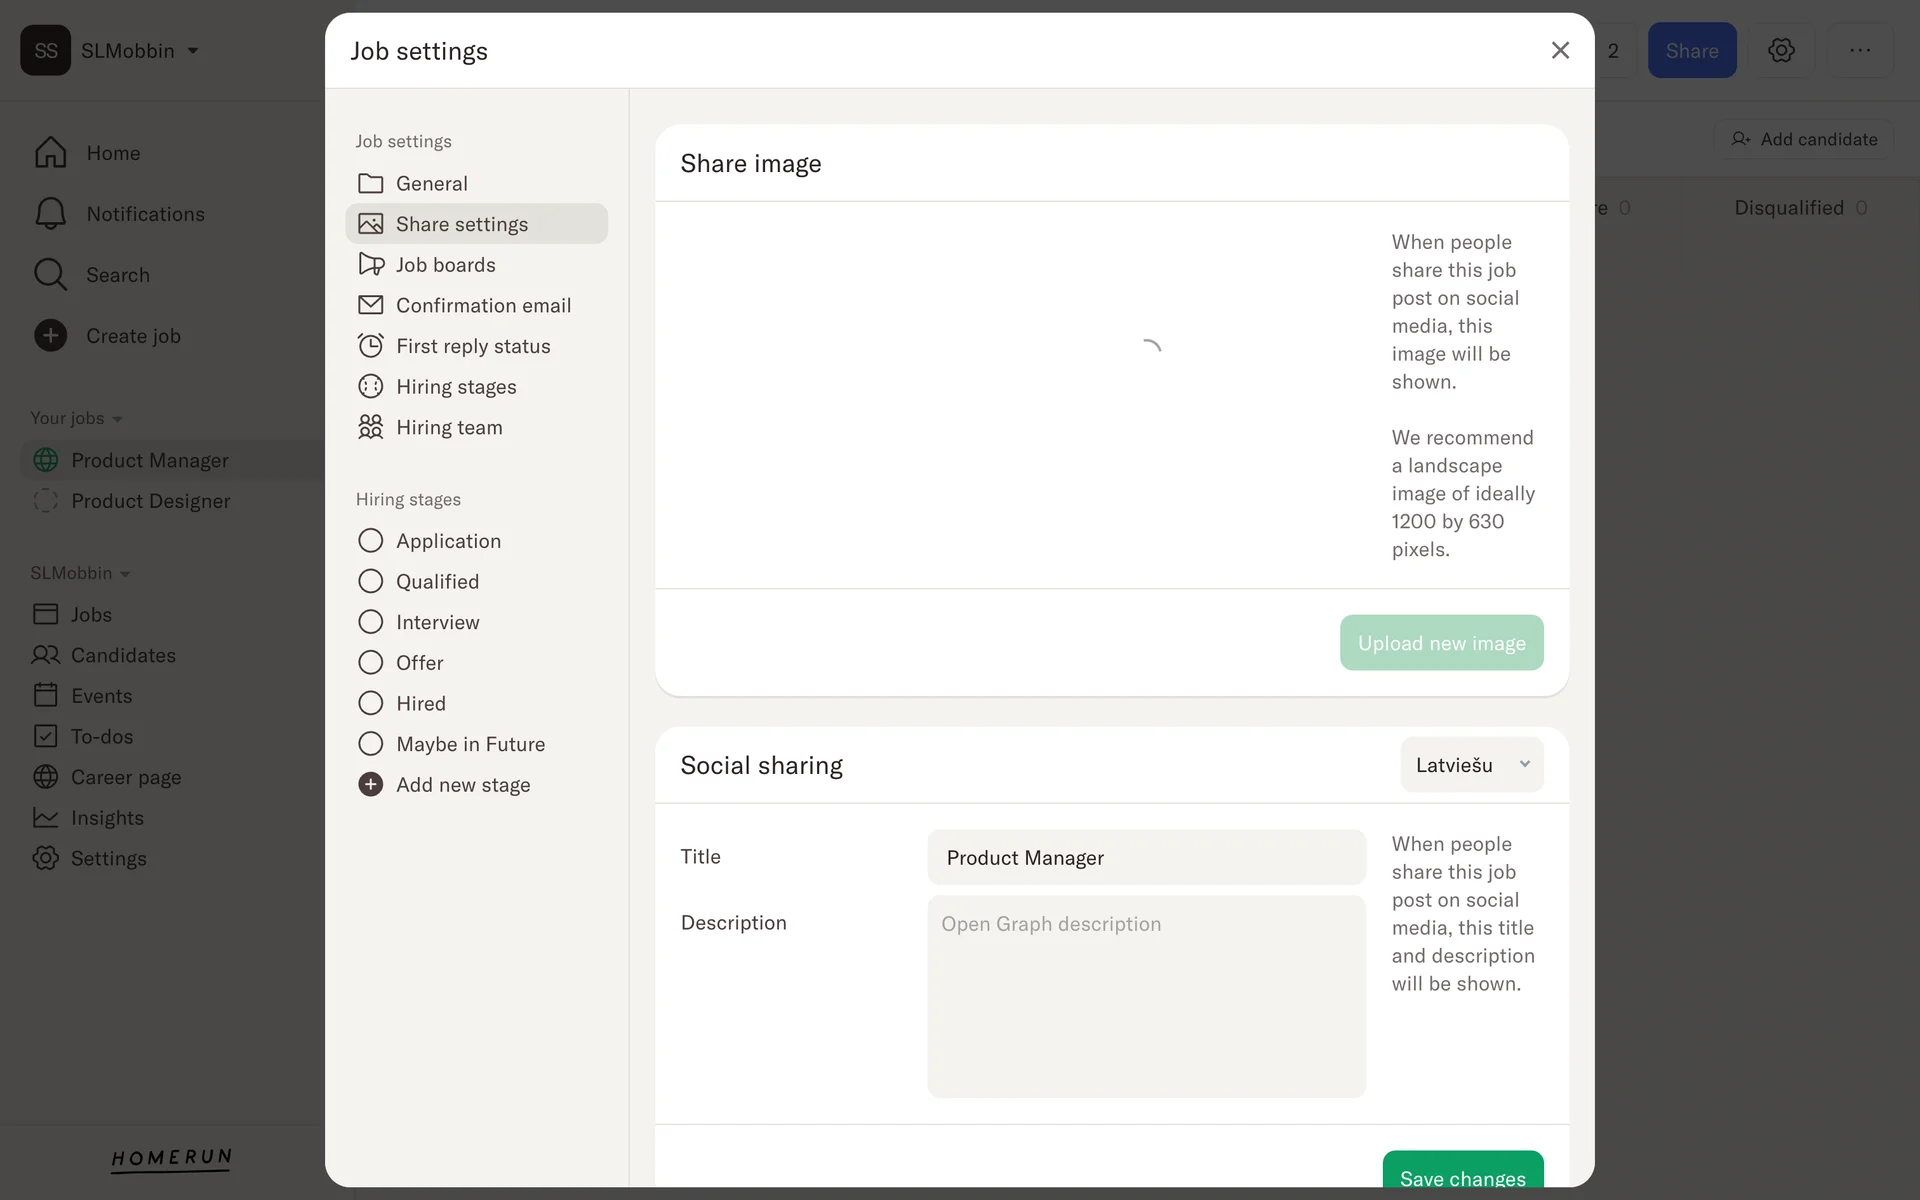The image size is (1920, 1200).
Task: Collapse the Your jobs section
Action: point(117,419)
